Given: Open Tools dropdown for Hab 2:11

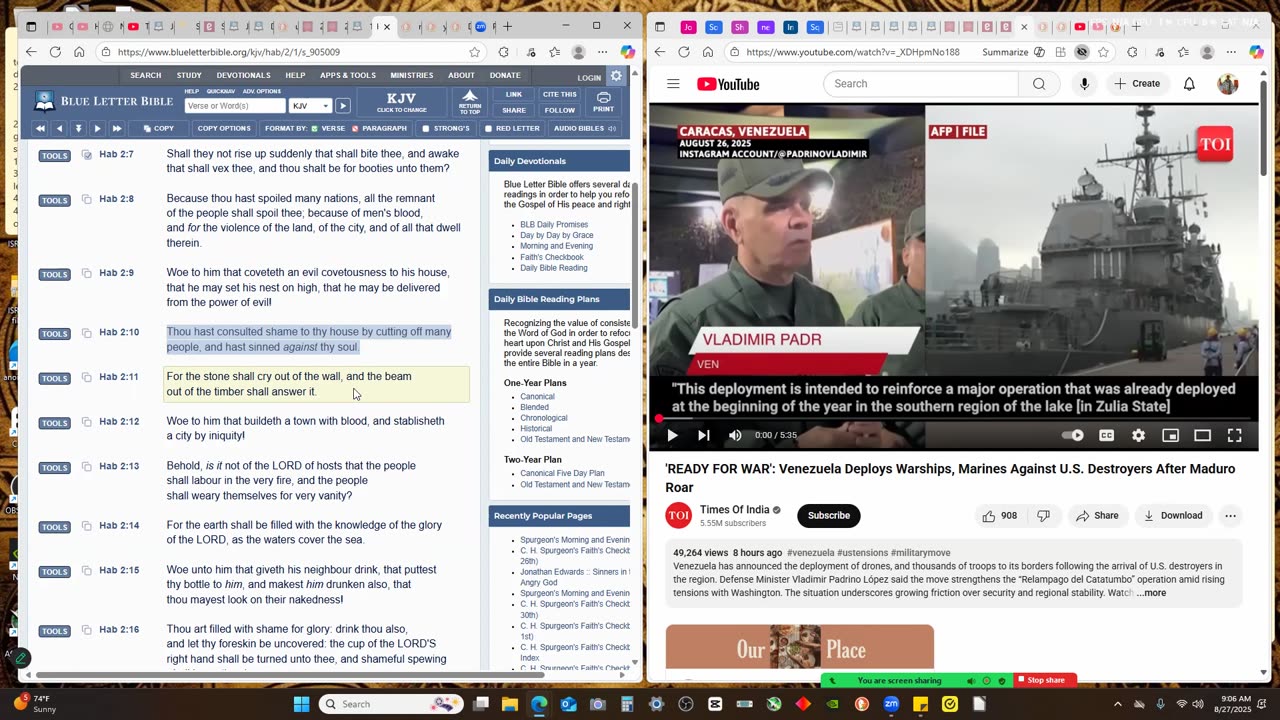Looking at the screenshot, I should tap(54, 378).
